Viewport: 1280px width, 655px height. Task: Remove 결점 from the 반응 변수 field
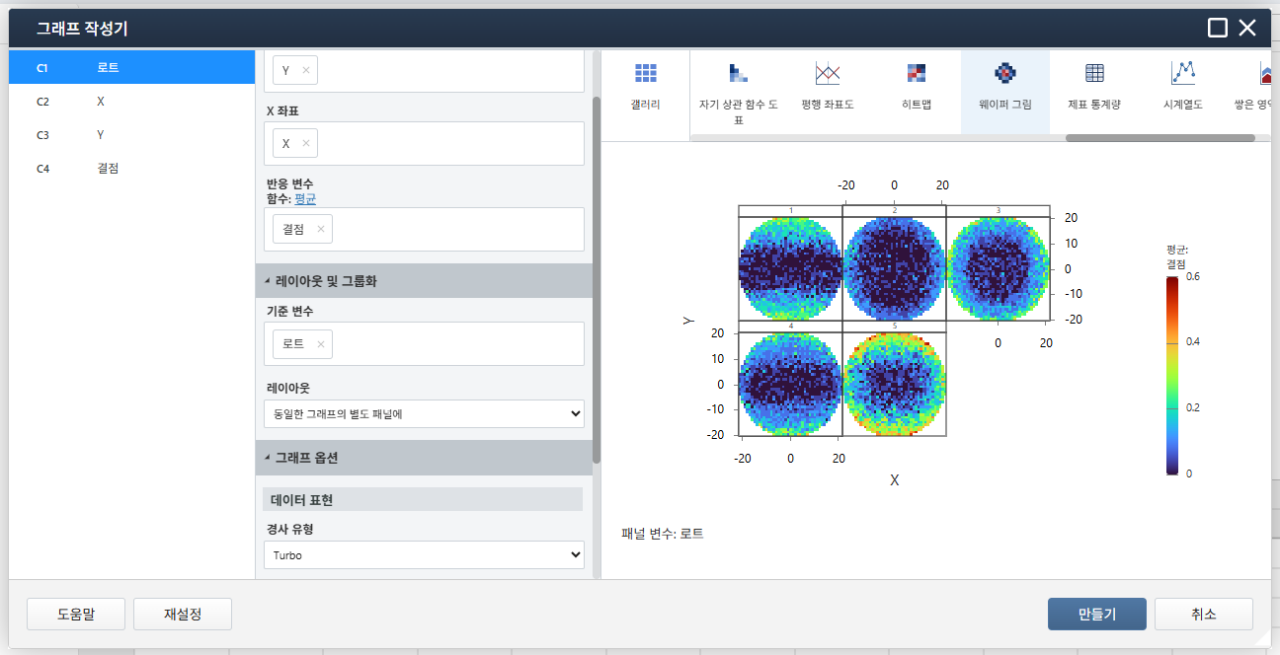(x=321, y=229)
